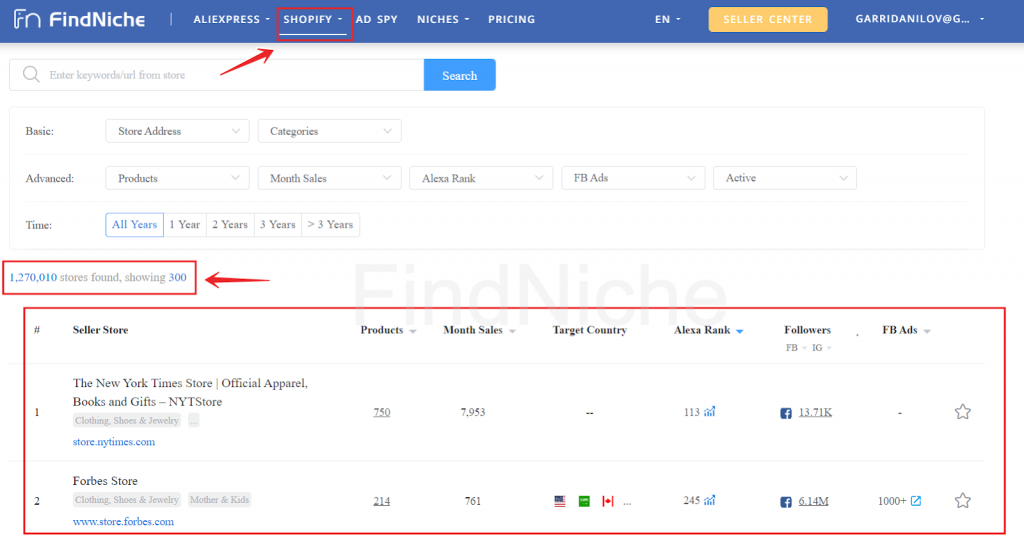Click the US flag in Forbes row
The height and width of the screenshot is (538, 1024).
pyautogui.click(x=560, y=501)
